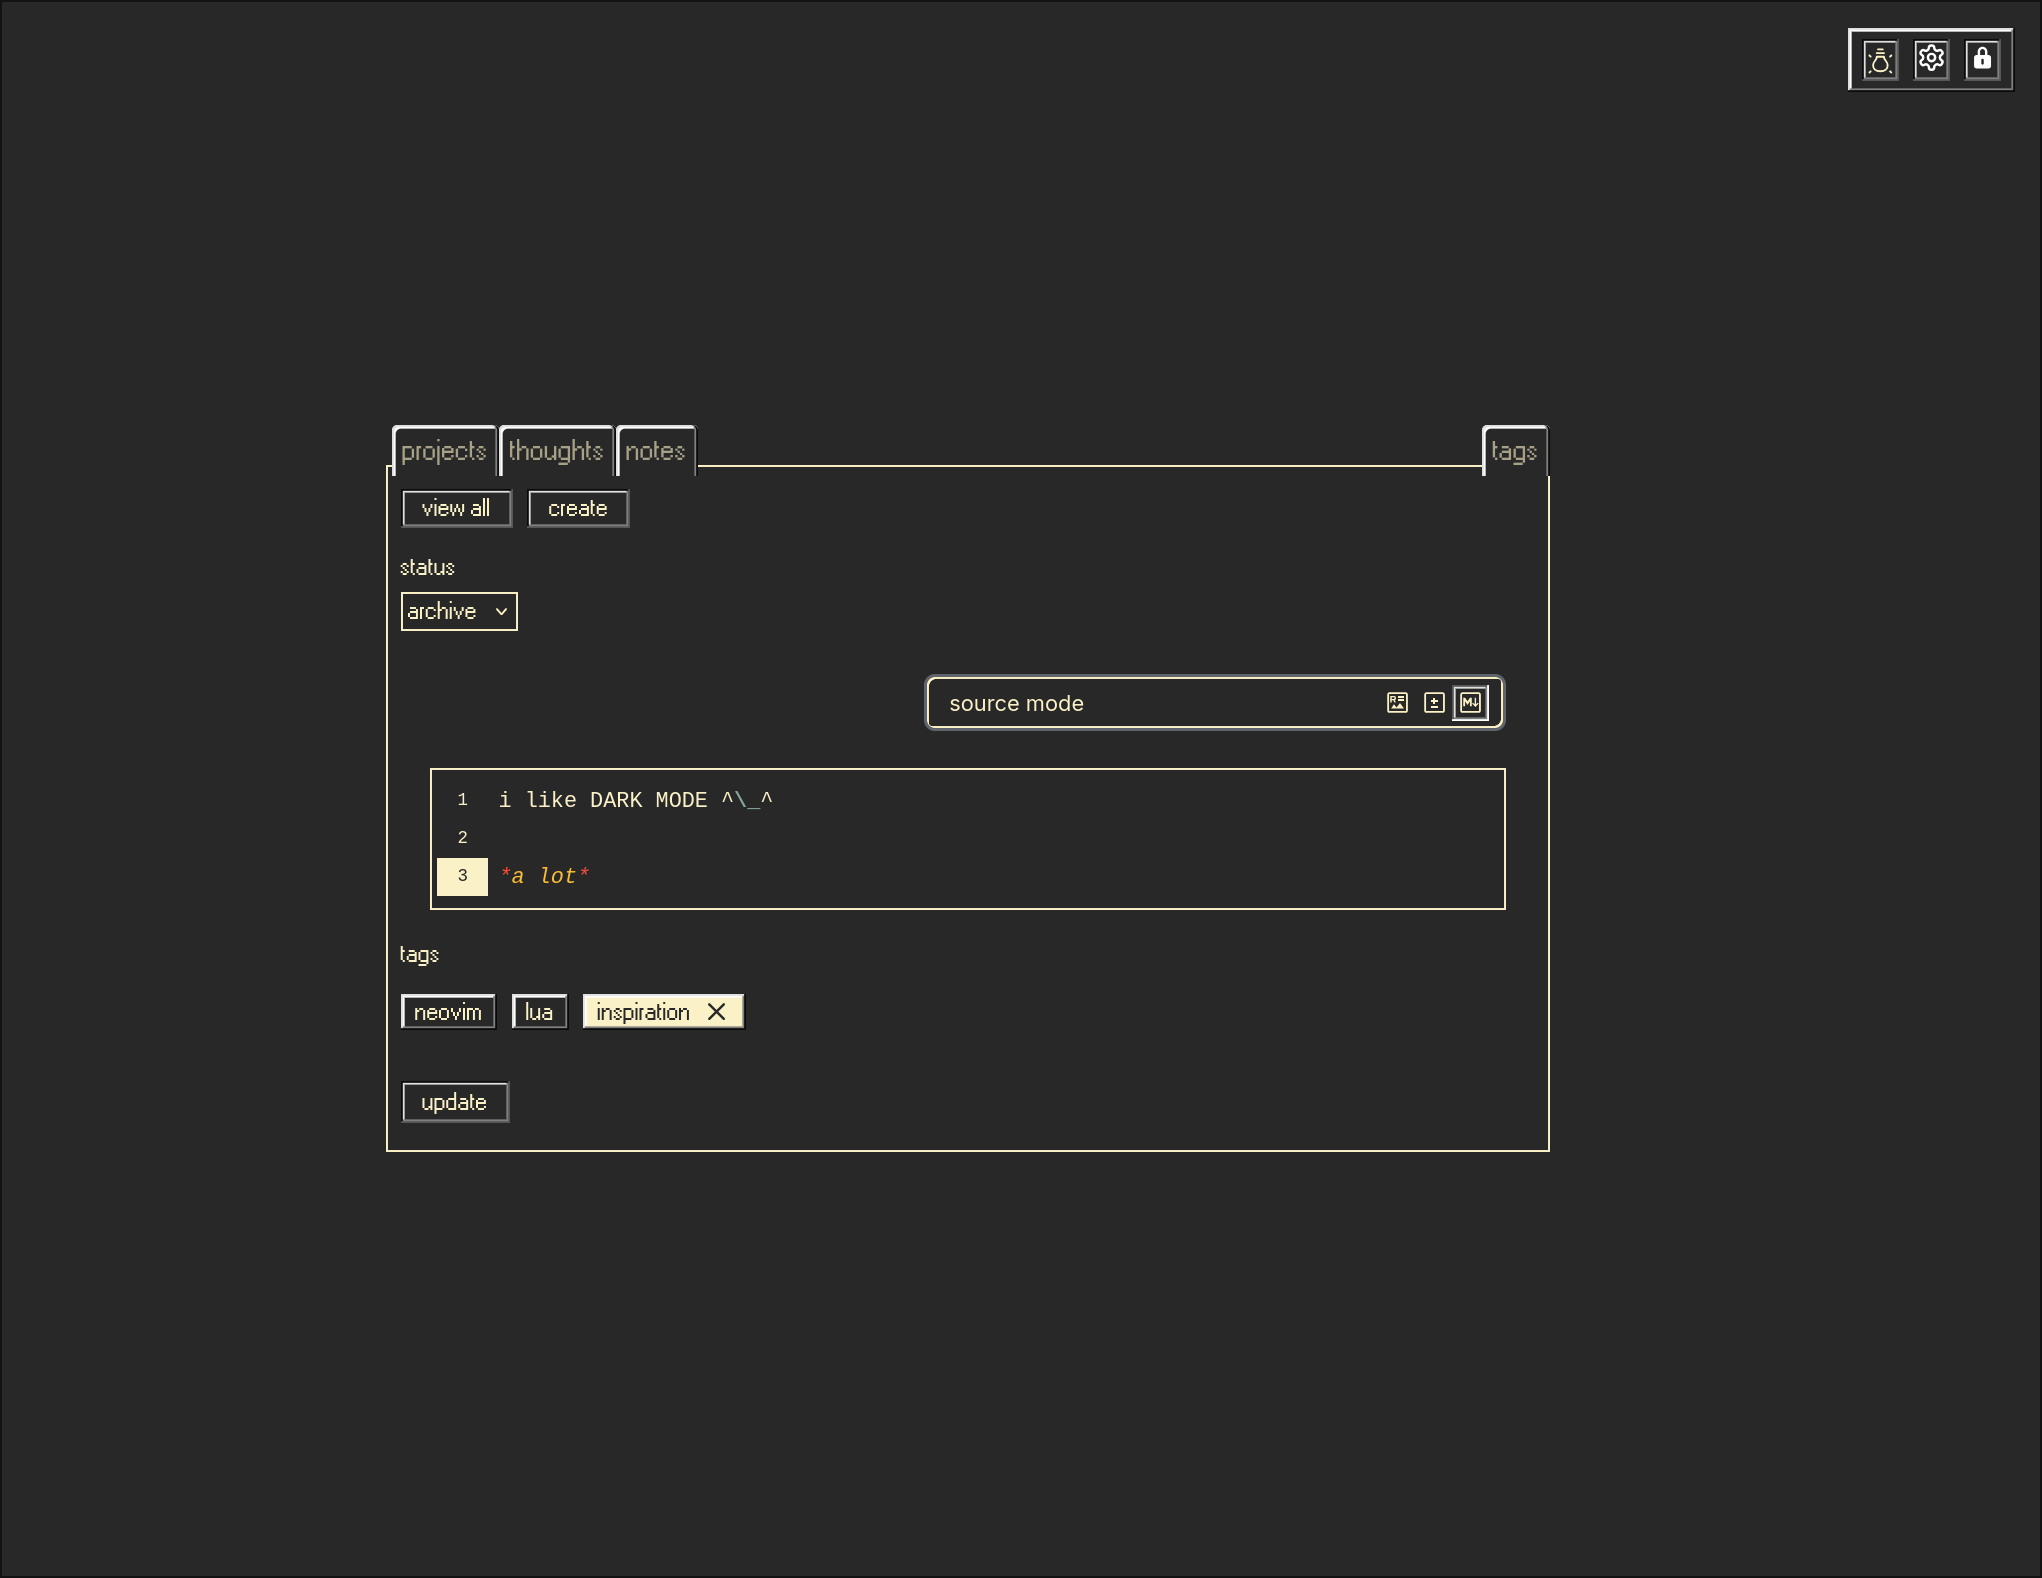The height and width of the screenshot is (1578, 2042).
Task: Switch to rich text image mode
Action: 1397,703
